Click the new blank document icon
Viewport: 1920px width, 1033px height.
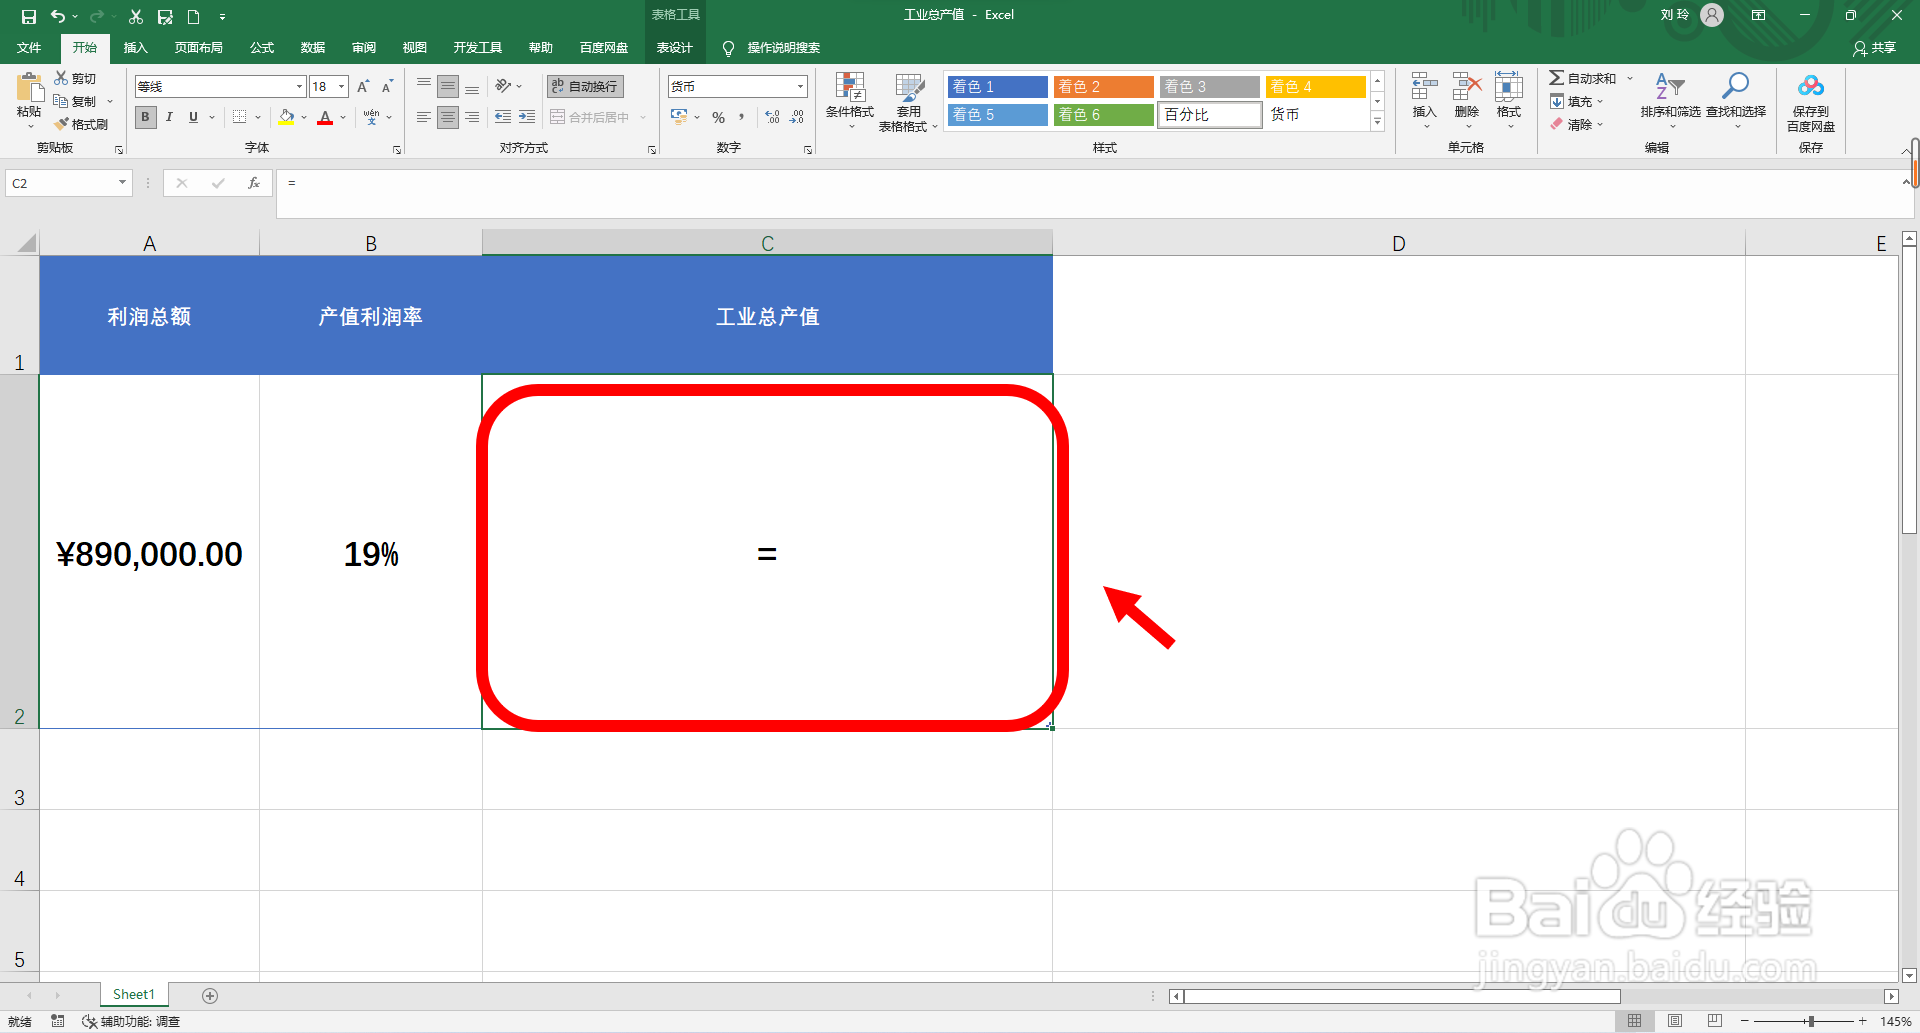[194, 16]
